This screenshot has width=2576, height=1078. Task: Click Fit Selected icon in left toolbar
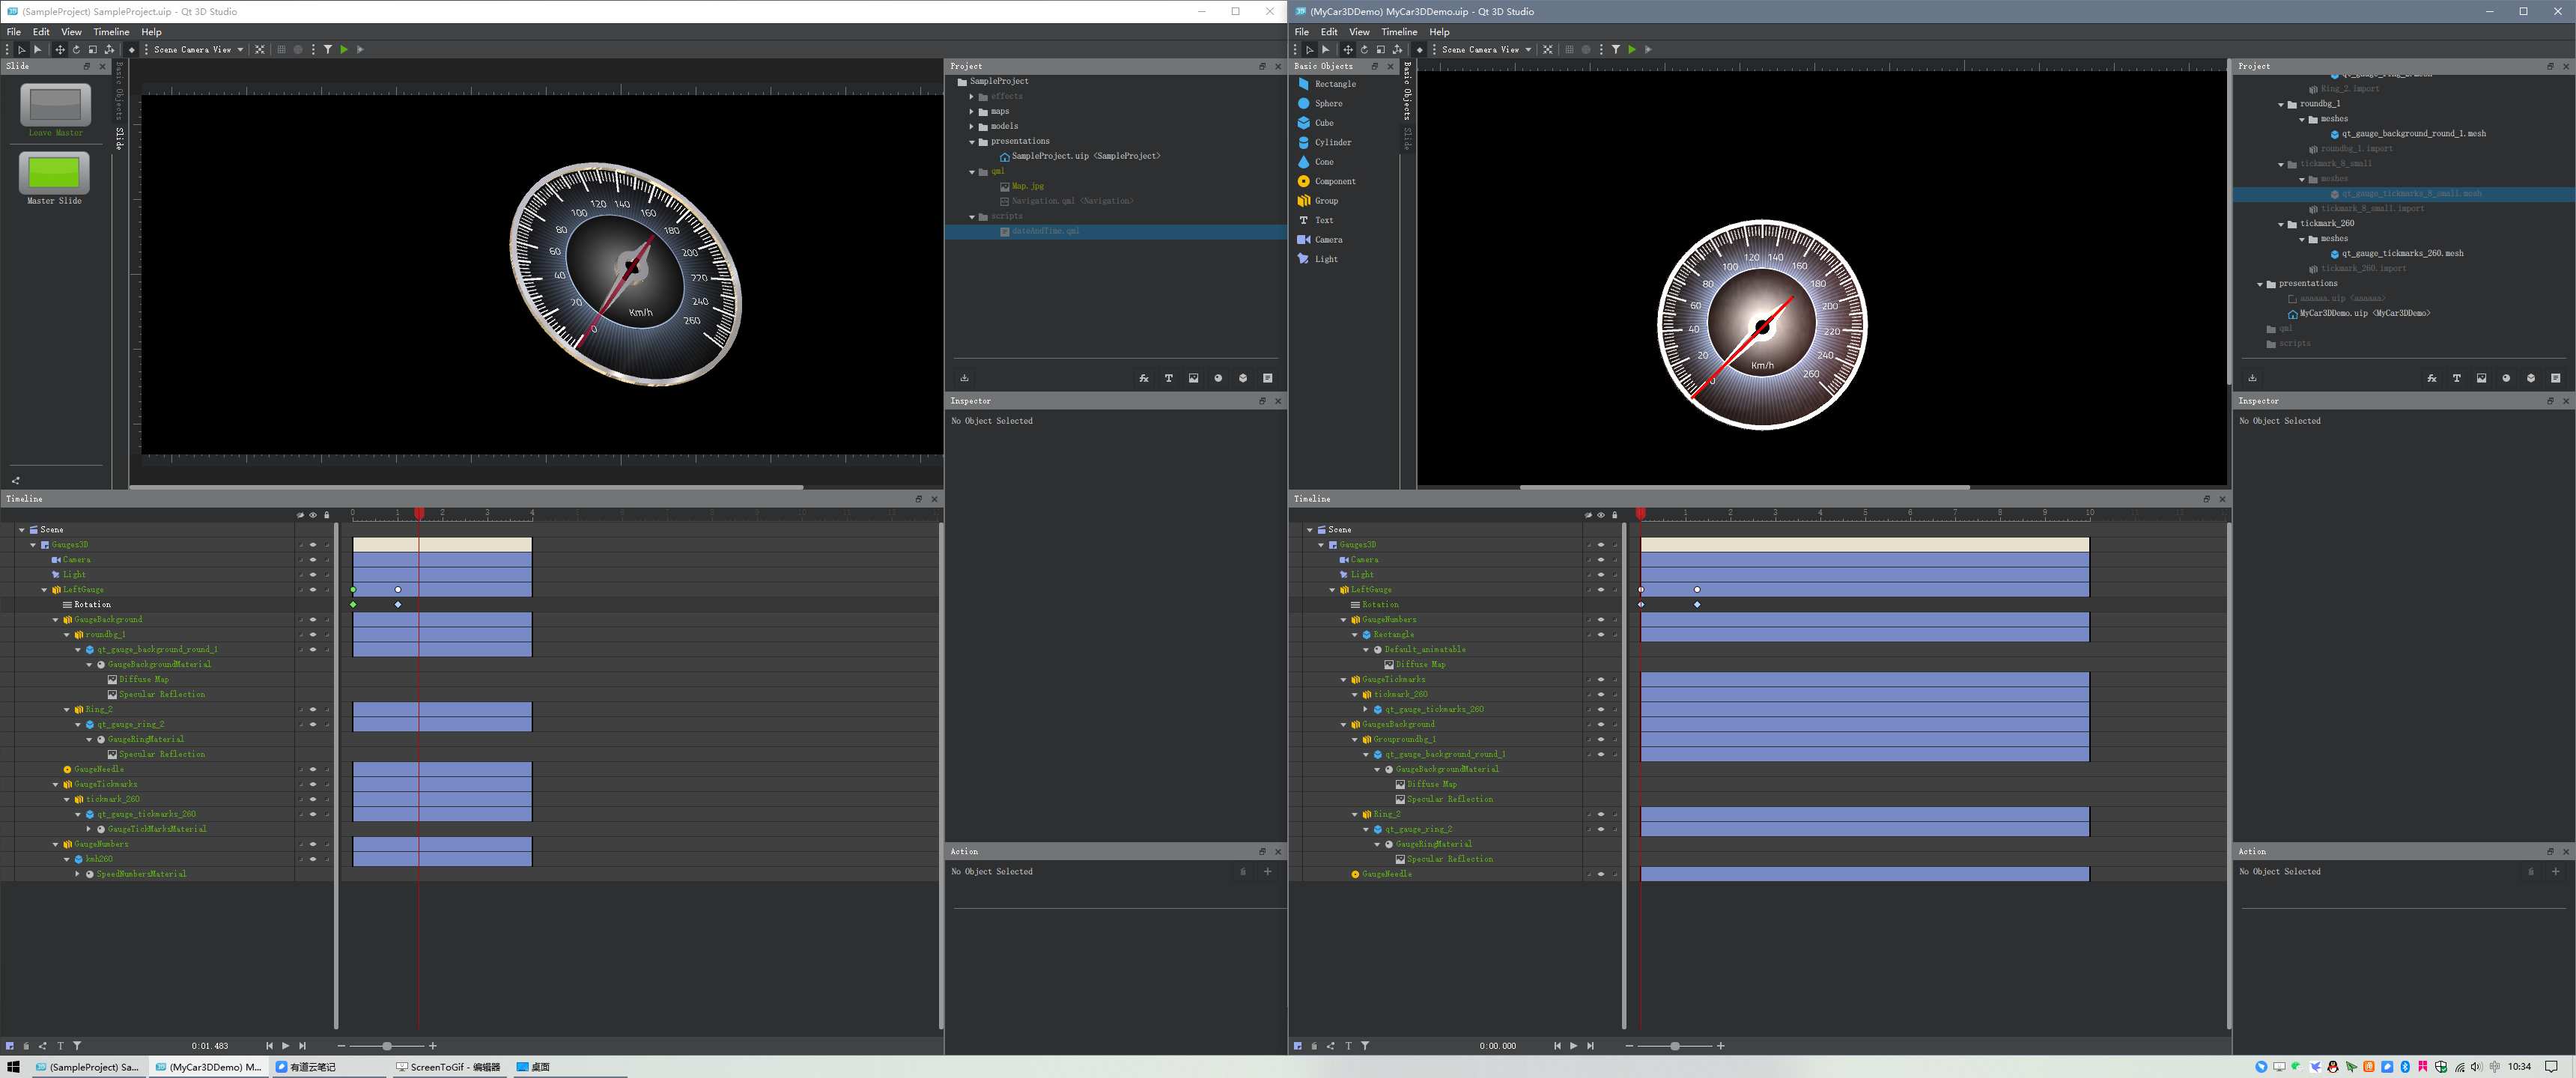click(x=260, y=50)
